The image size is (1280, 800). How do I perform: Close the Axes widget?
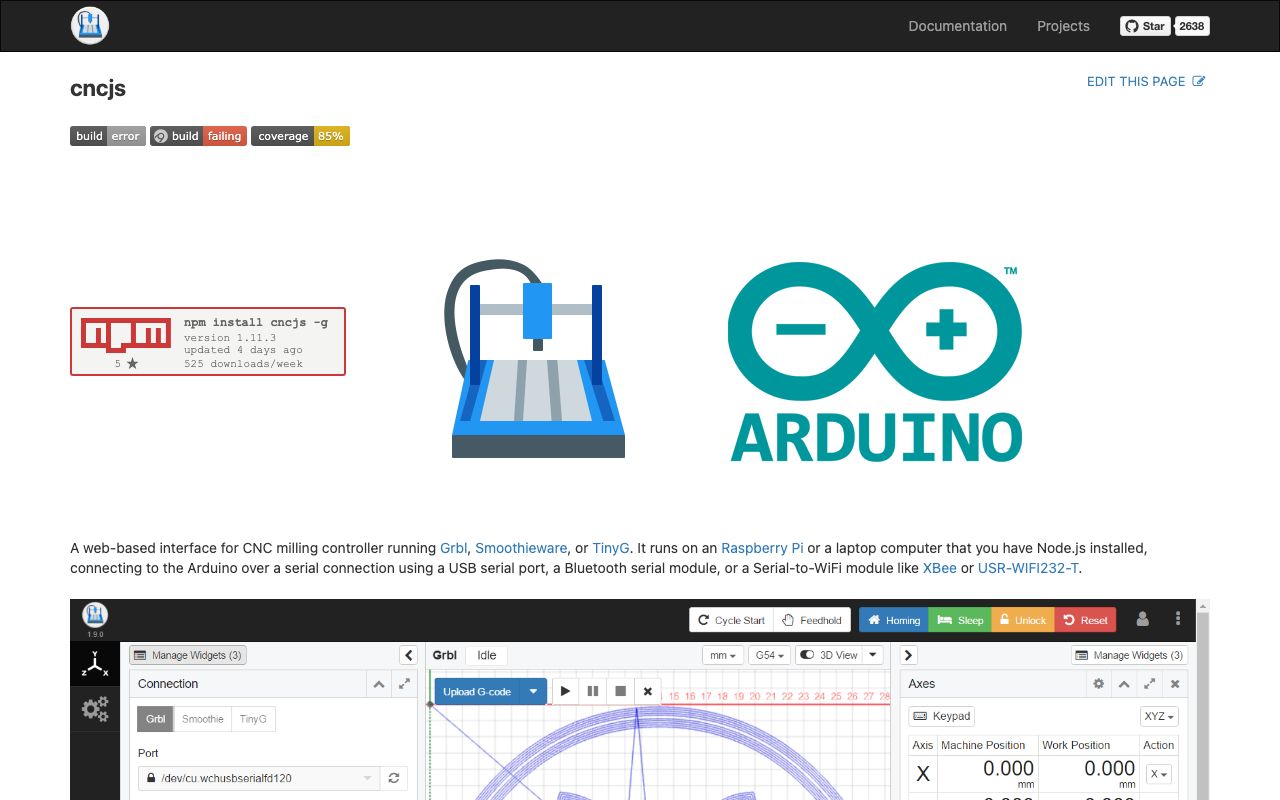1175,684
